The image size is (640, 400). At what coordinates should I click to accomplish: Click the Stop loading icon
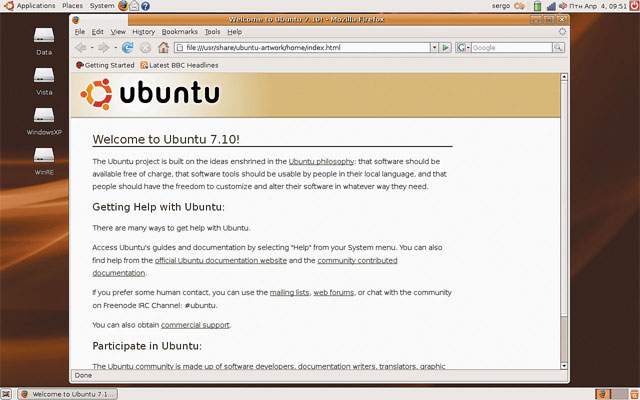tap(145, 48)
